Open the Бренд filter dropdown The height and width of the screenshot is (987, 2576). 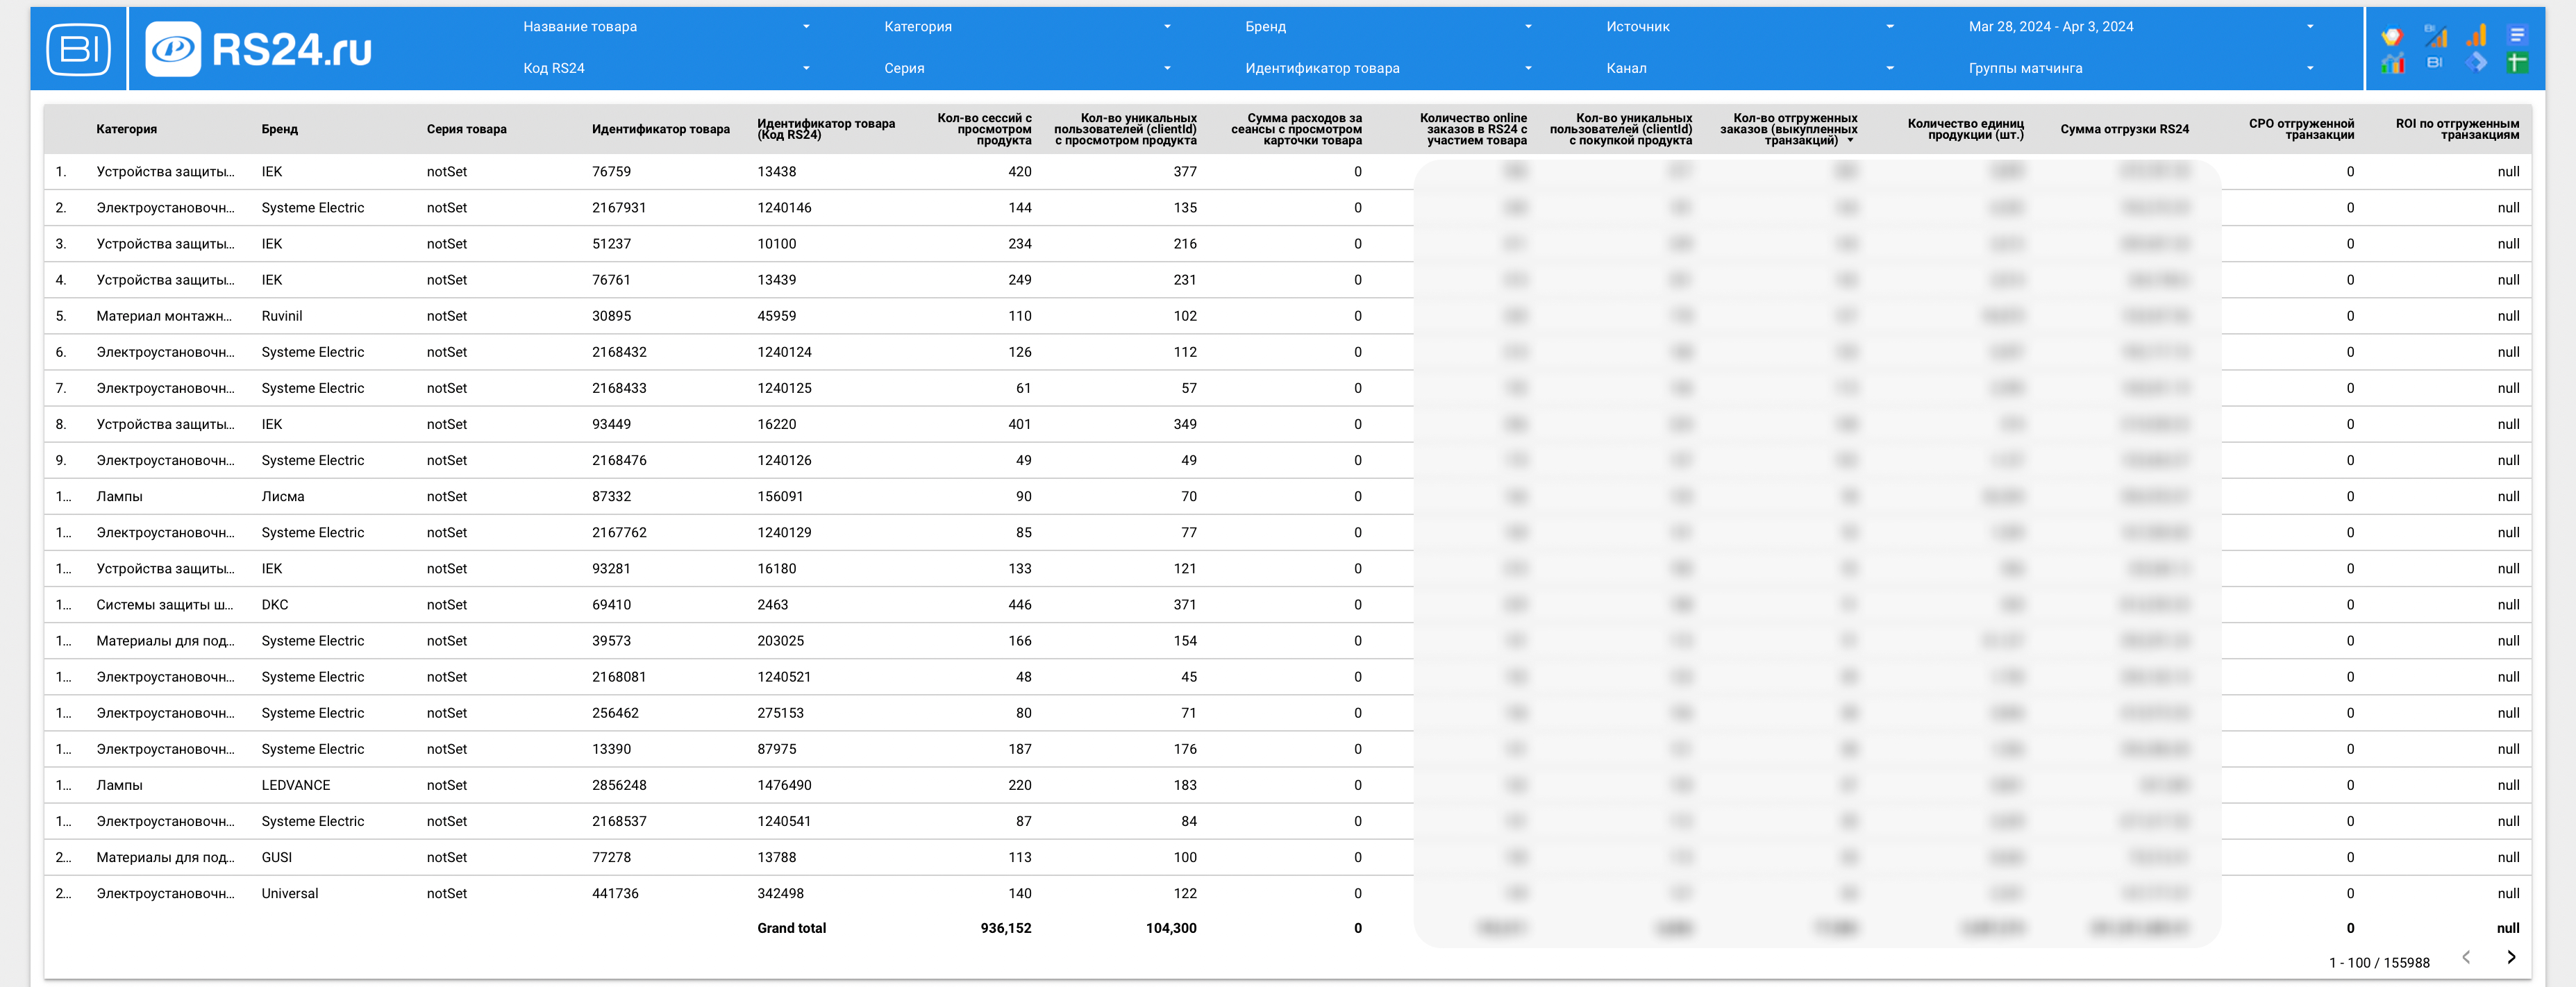pyautogui.click(x=1388, y=27)
